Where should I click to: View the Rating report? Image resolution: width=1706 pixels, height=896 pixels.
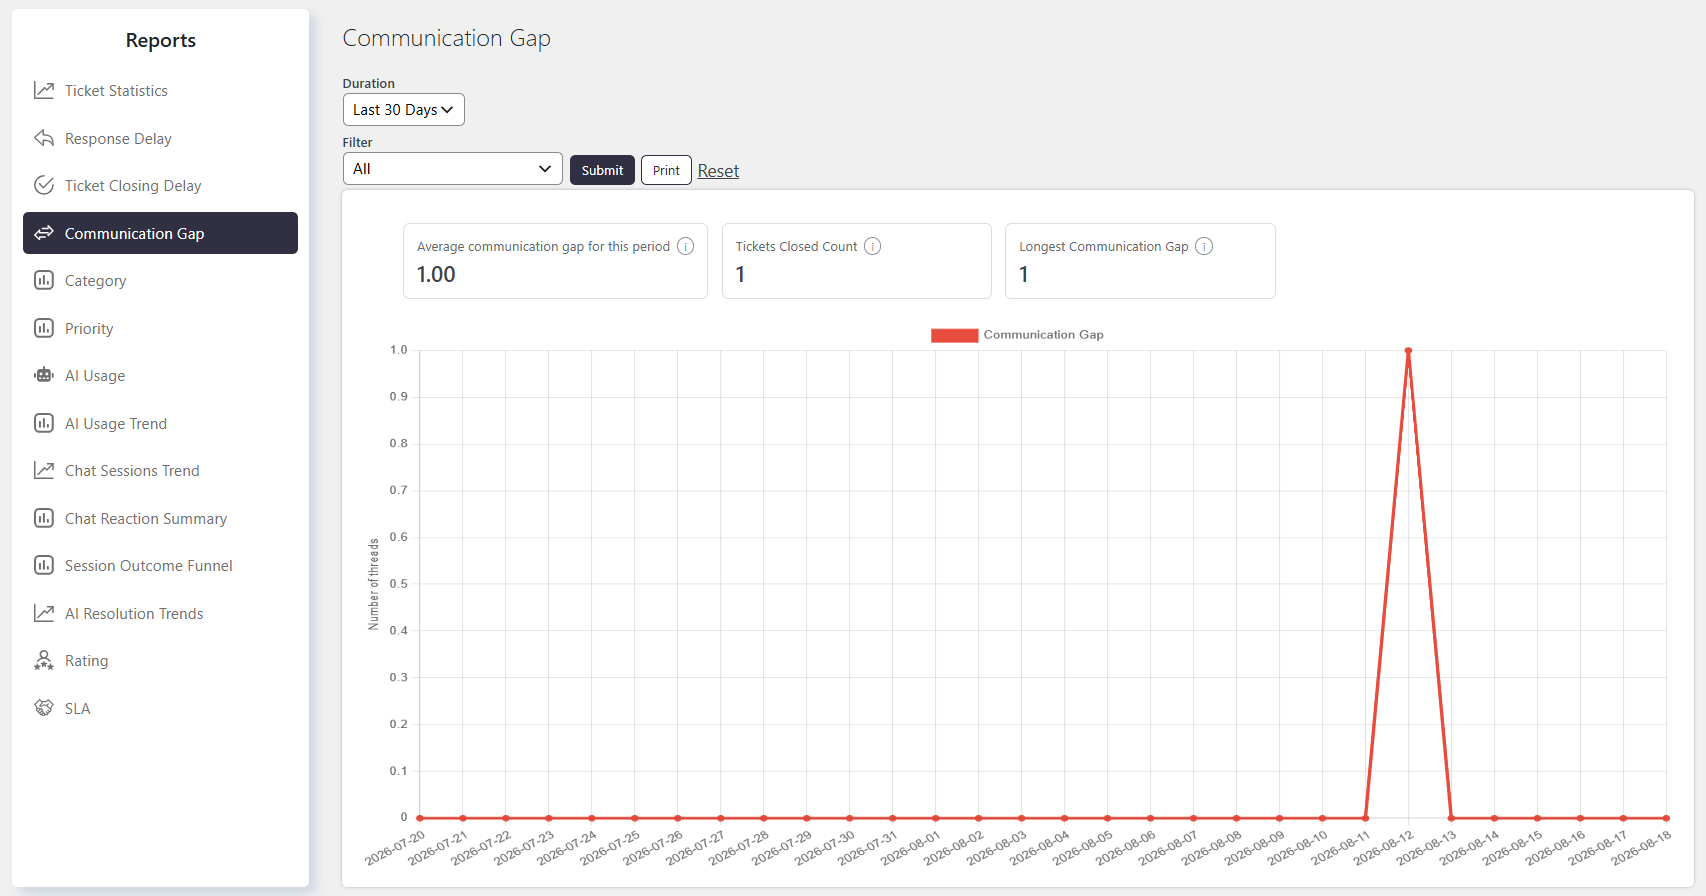coord(160,660)
